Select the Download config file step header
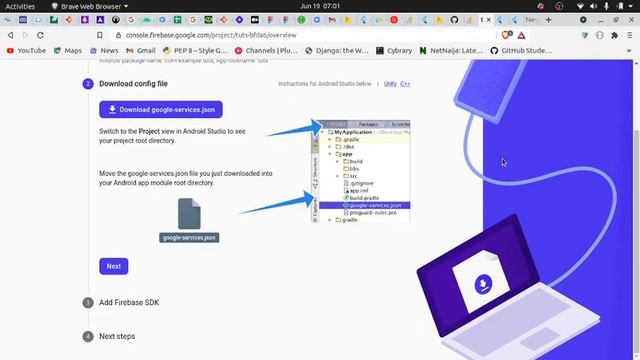Image resolution: width=640 pixels, height=360 pixels. coord(133,84)
